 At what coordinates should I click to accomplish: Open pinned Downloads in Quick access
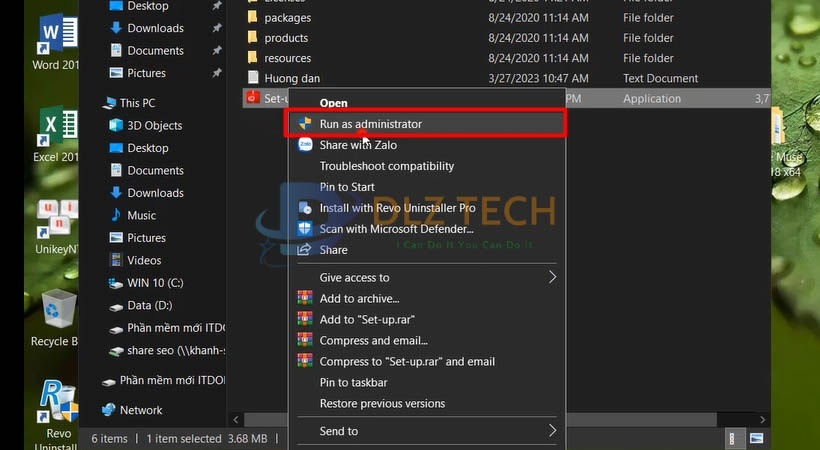click(155, 28)
